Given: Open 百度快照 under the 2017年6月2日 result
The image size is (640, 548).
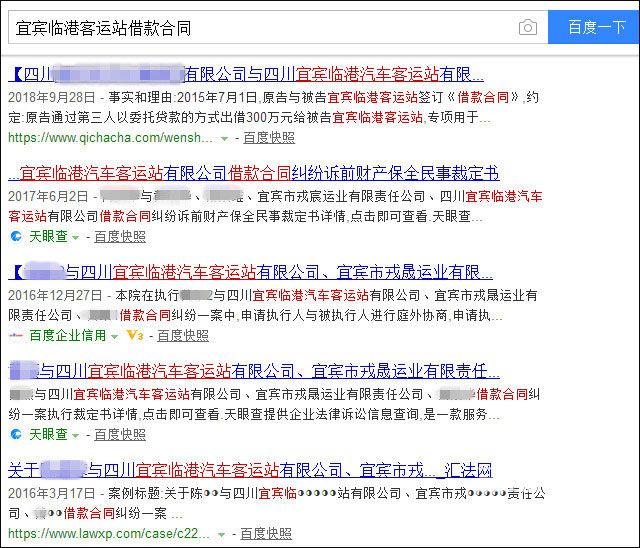Looking at the screenshot, I should [120, 236].
